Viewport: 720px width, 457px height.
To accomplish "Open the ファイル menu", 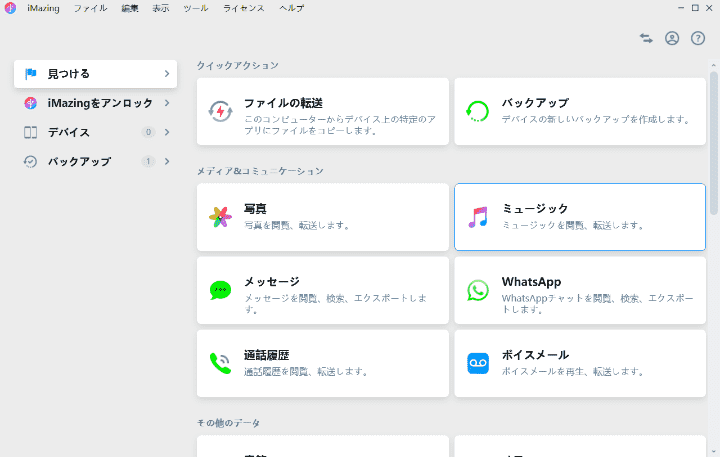I will pos(90,8).
